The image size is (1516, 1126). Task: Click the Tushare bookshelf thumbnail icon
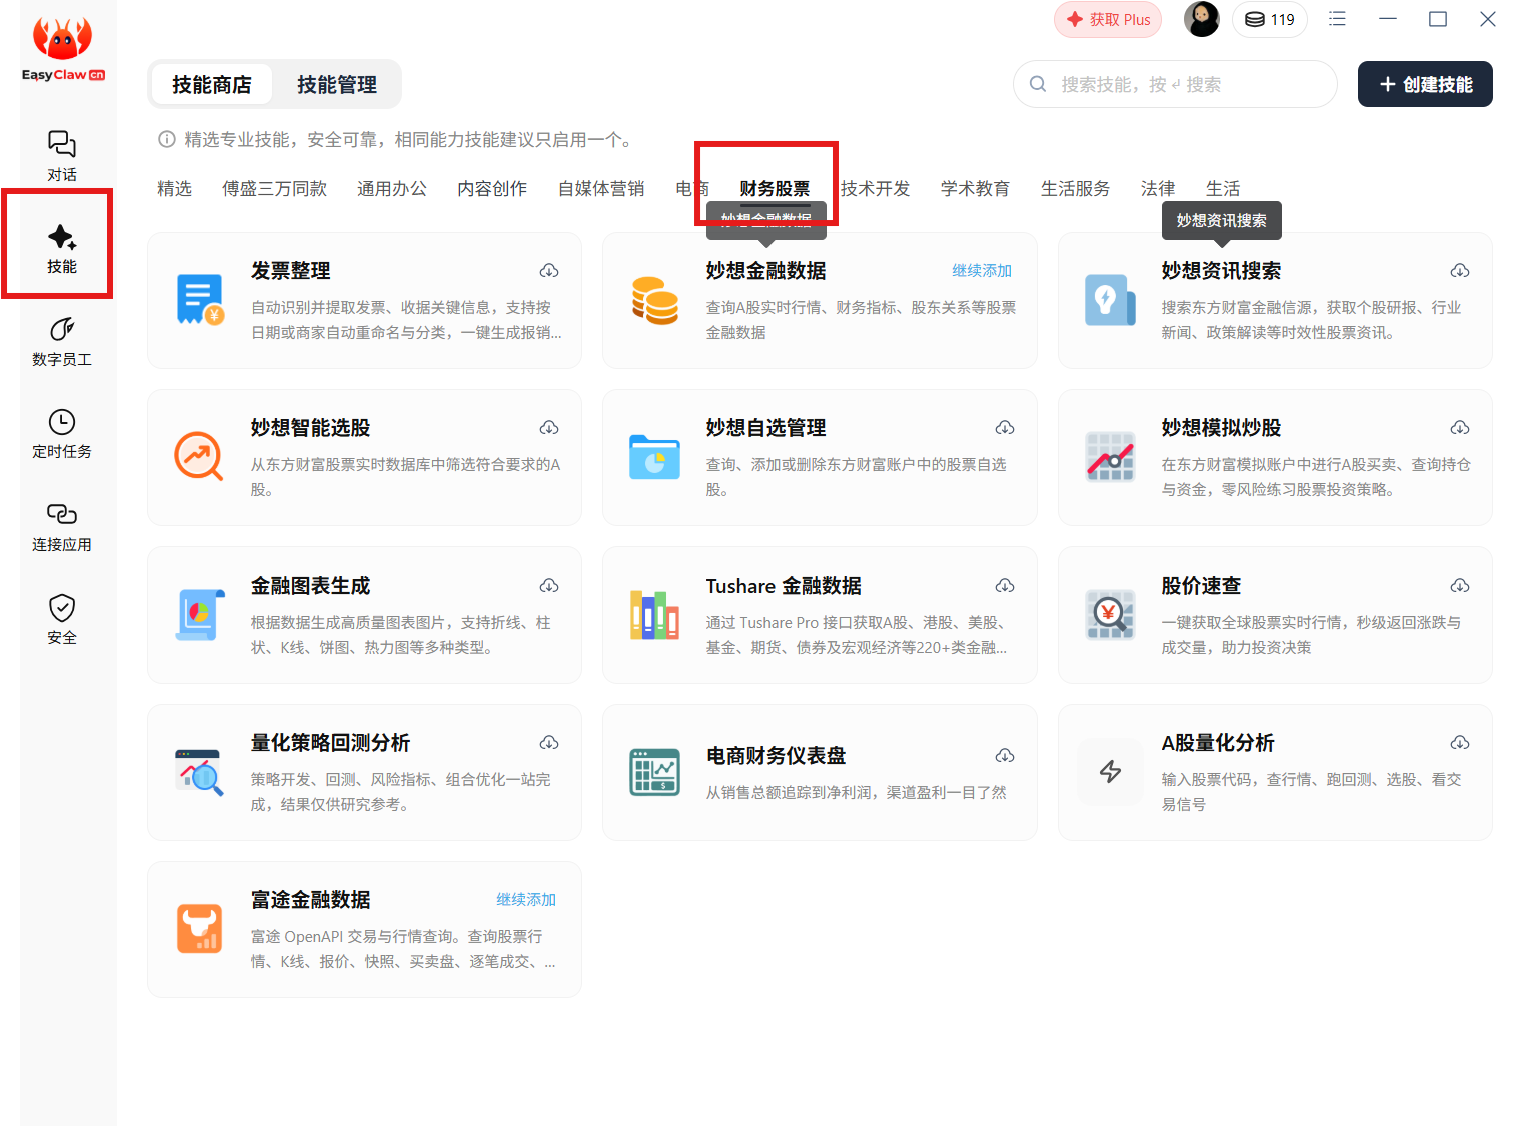(655, 615)
